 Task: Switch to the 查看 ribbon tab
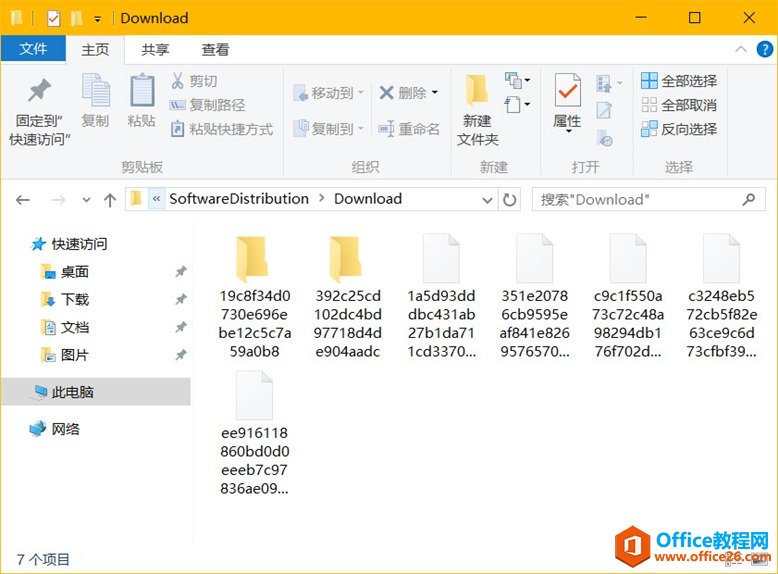[215, 49]
